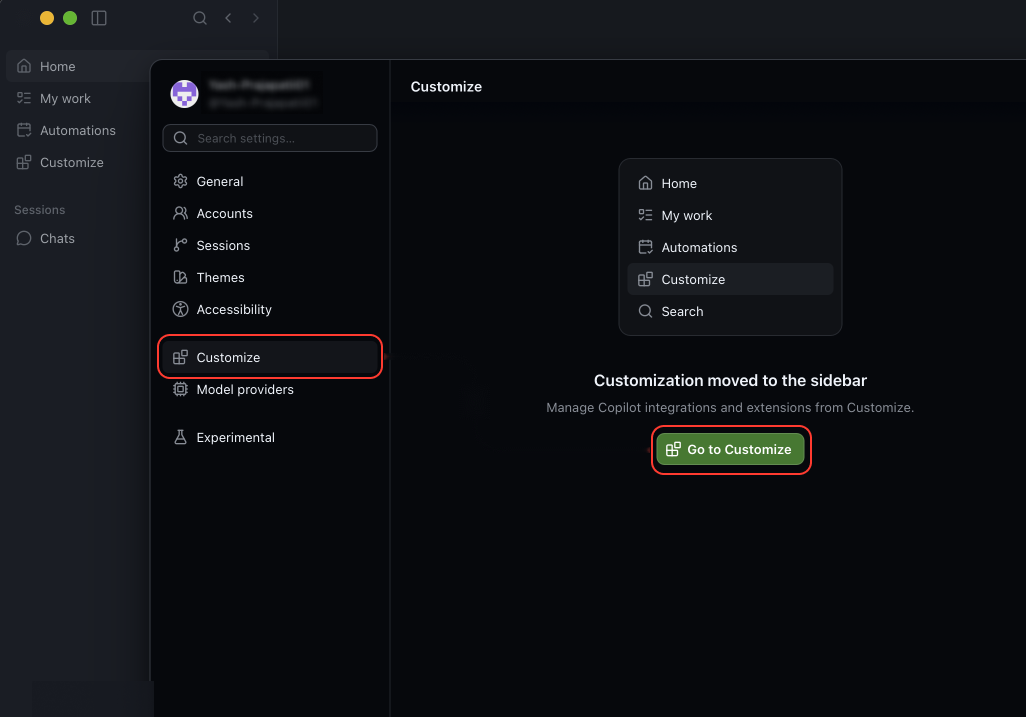Click the Automations icon in preview card
The image size is (1026, 717).
coord(645,247)
